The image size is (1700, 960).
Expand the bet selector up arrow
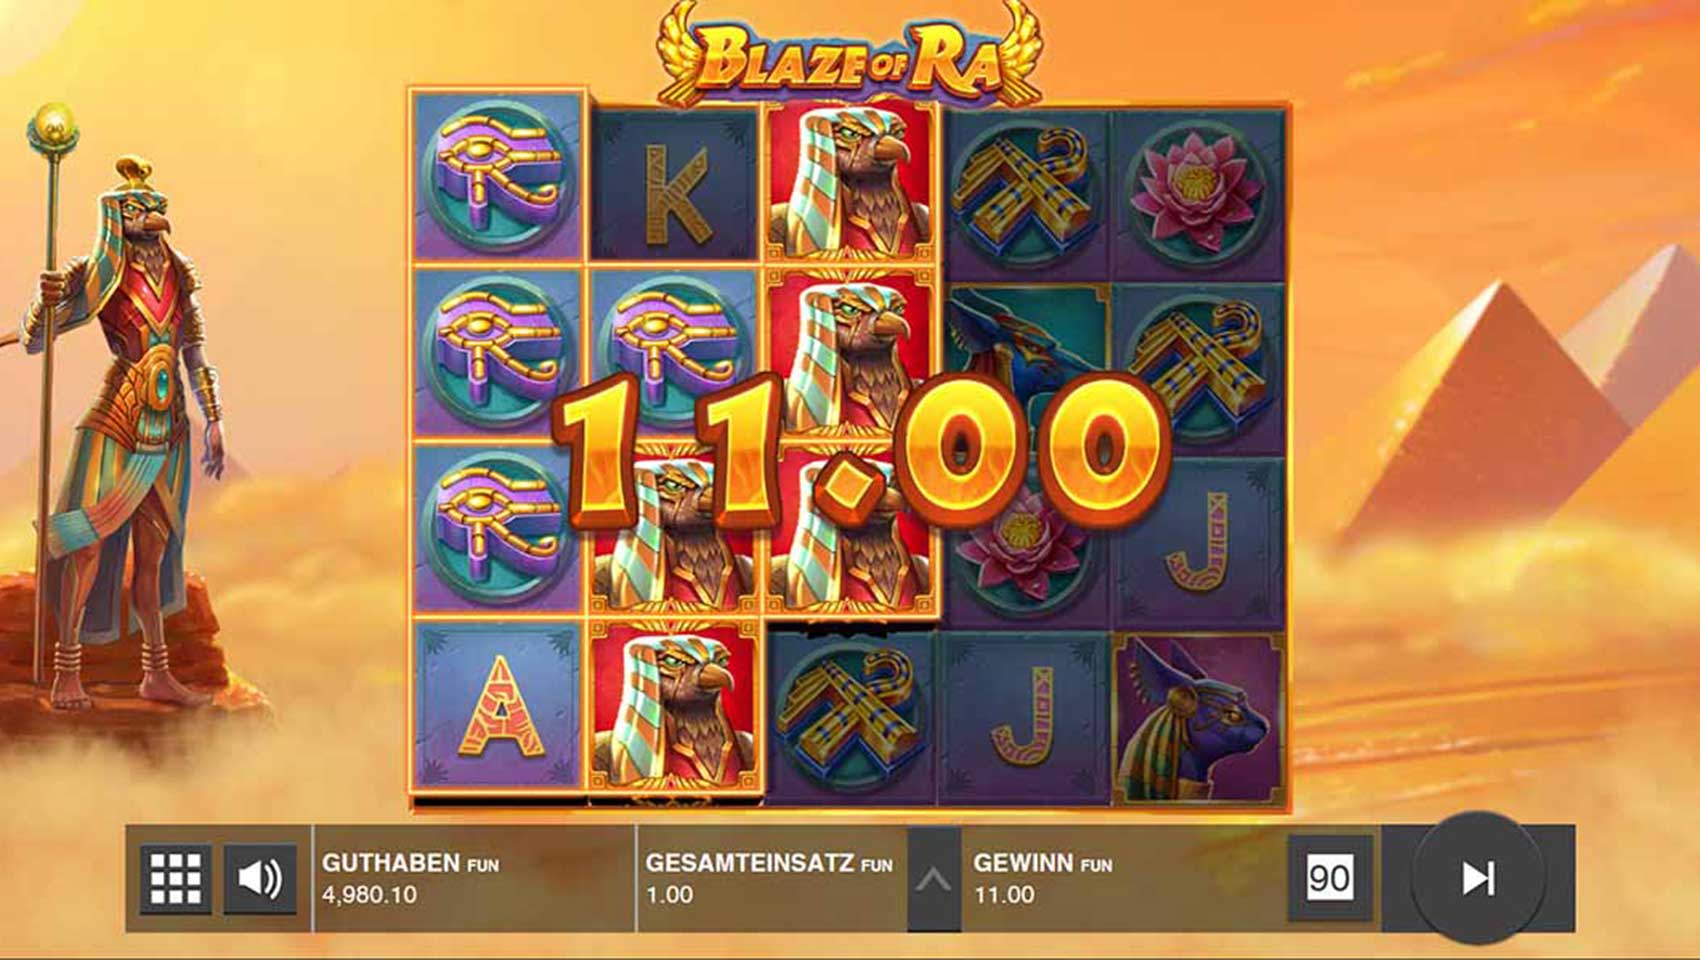click(x=933, y=879)
